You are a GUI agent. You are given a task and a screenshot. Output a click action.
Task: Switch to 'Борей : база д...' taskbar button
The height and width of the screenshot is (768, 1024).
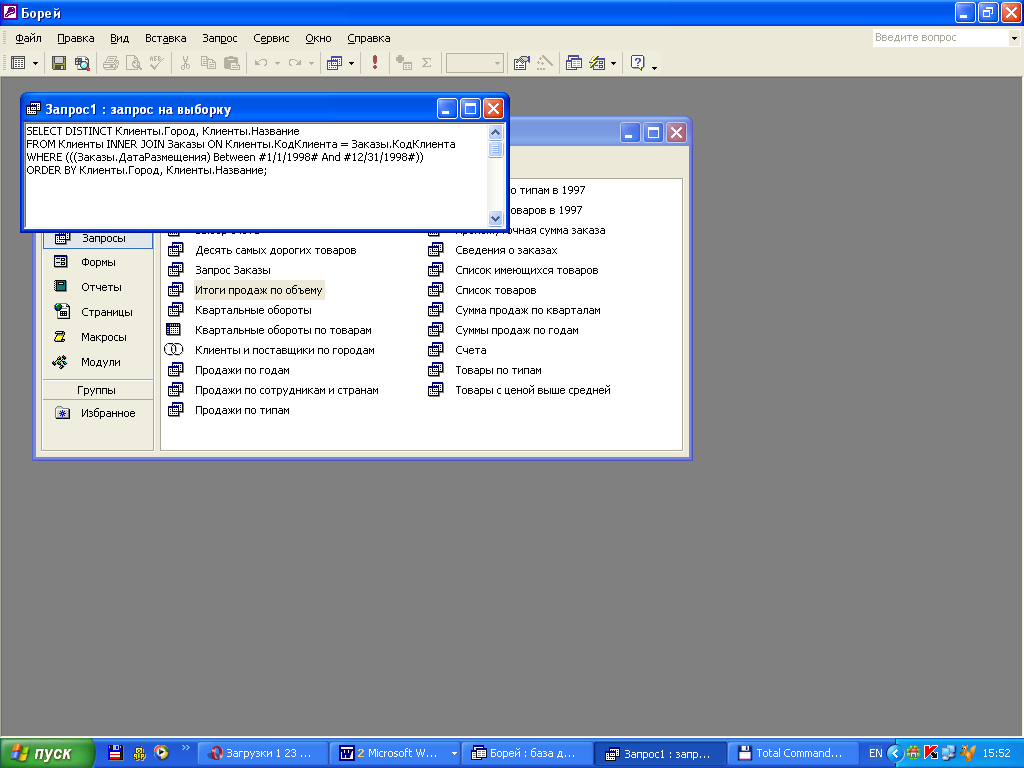tap(527, 753)
